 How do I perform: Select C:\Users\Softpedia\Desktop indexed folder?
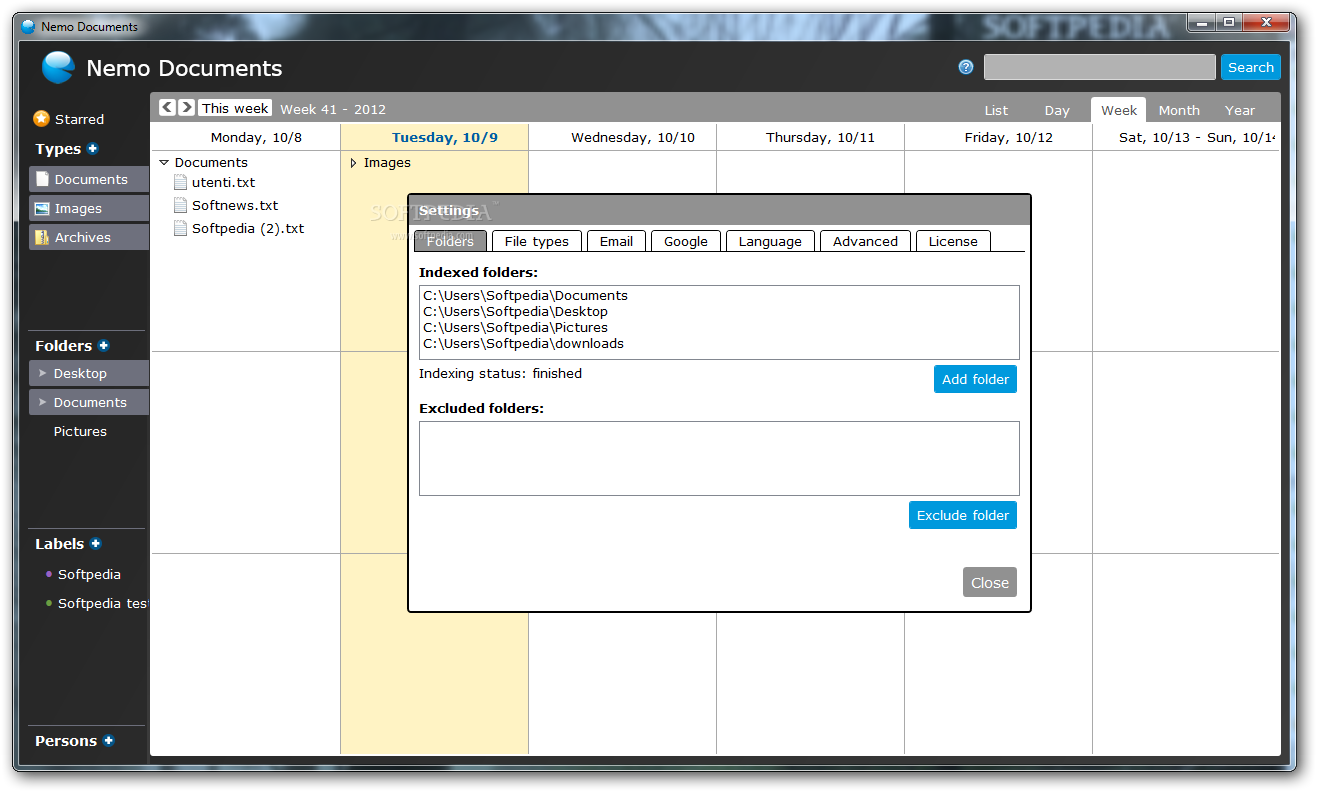(x=515, y=311)
